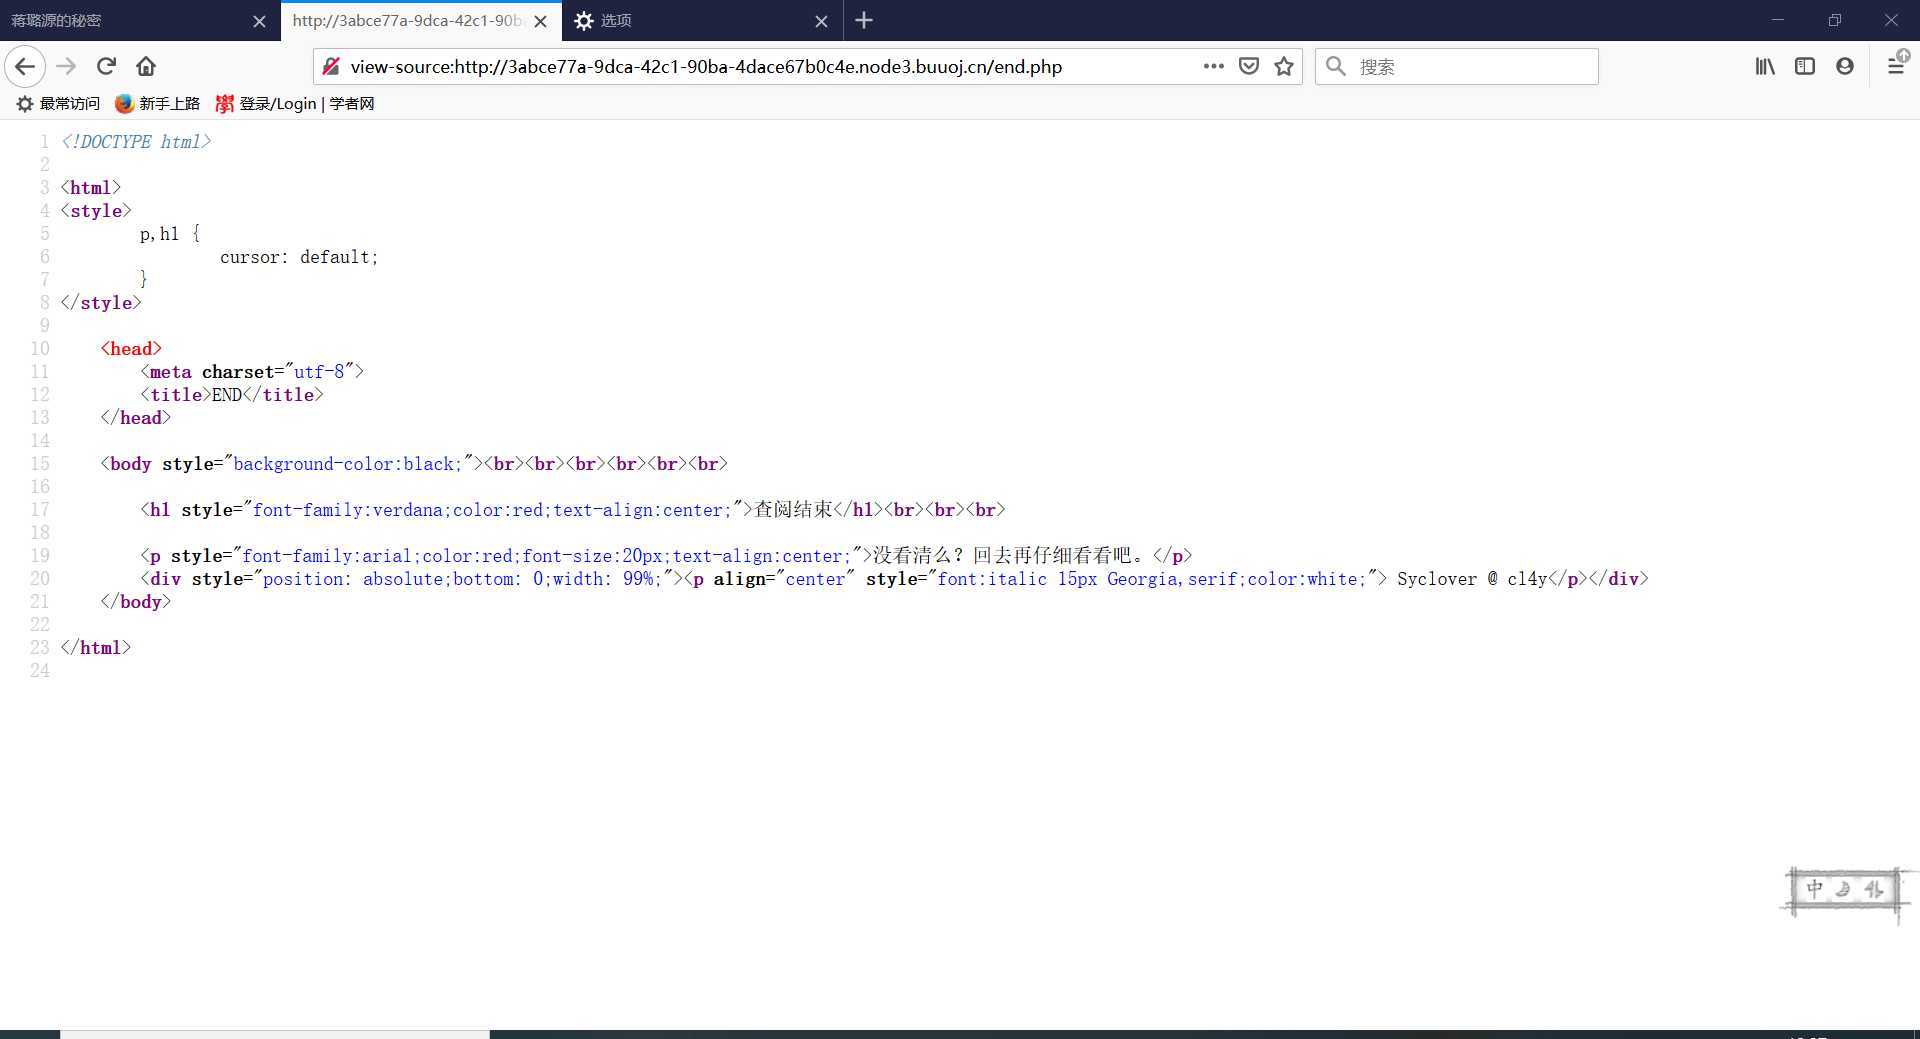Viewport: 1920px width, 1039px height.
Task: Reload the current page
Action: [x=106, y=67]
